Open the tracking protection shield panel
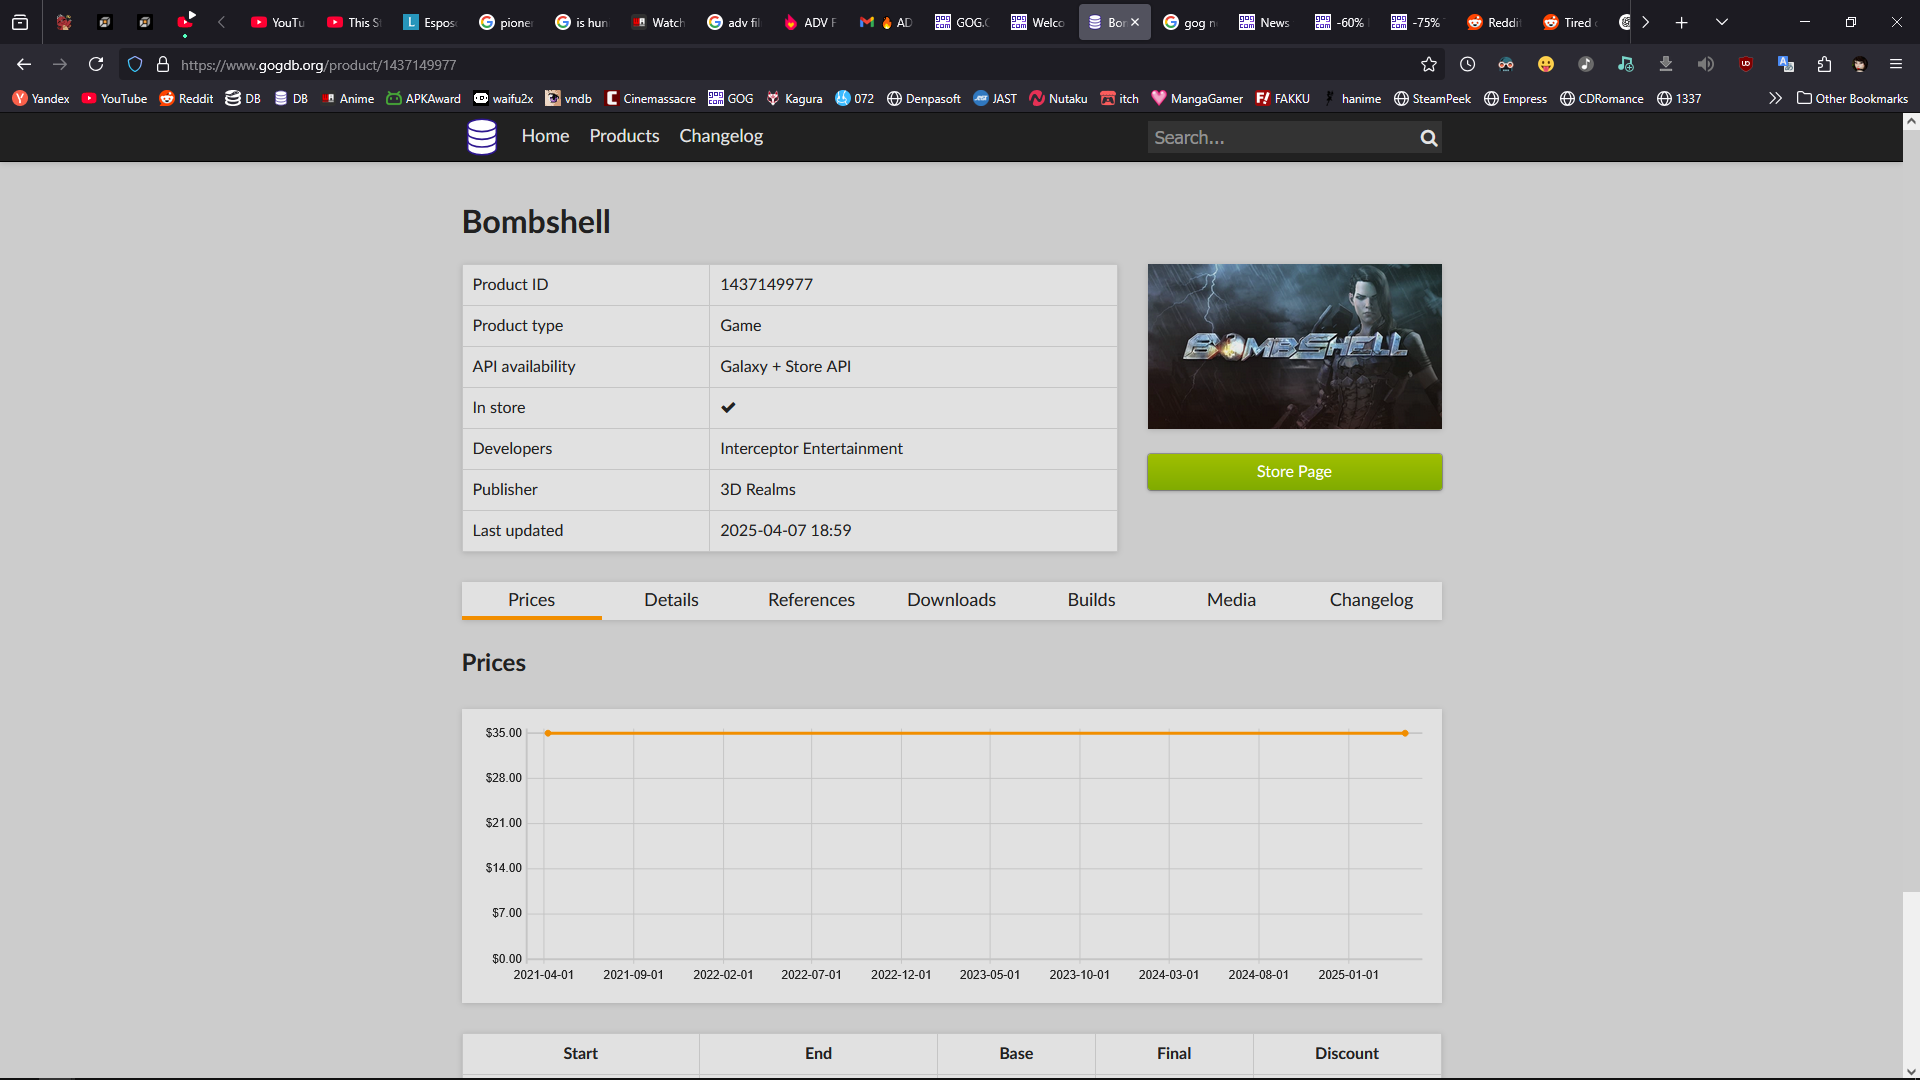This screenshot has height=1080, width=1920. tap(135, 64)
